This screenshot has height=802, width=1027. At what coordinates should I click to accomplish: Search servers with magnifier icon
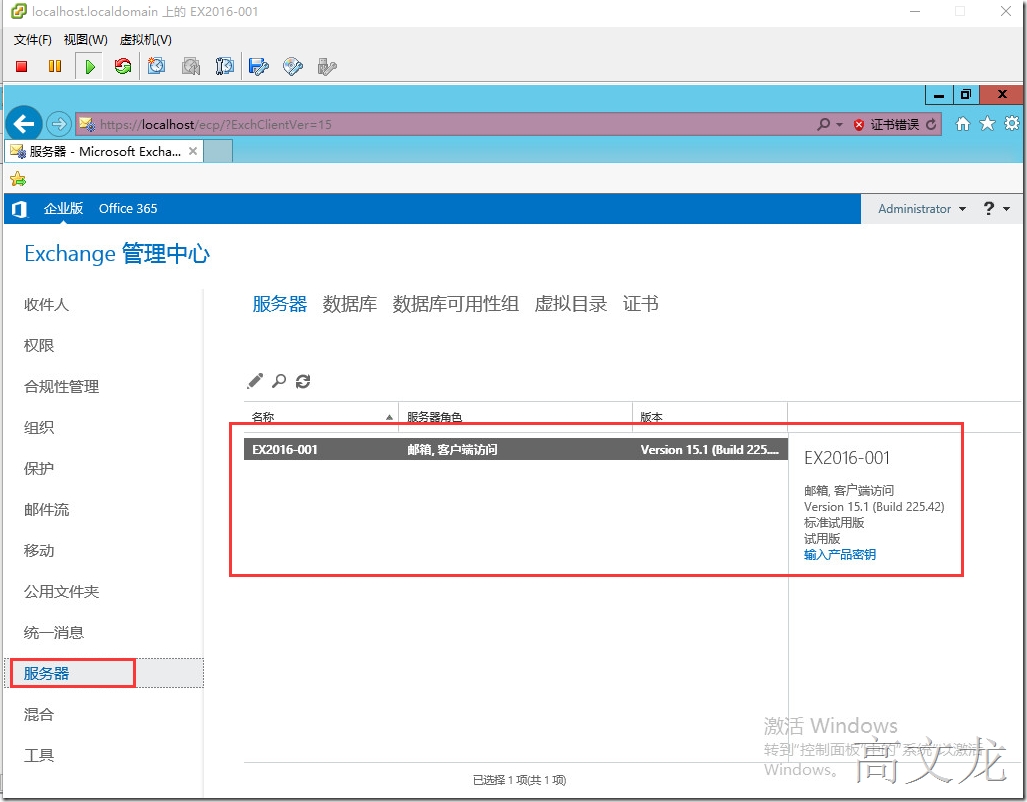[279, 381]
